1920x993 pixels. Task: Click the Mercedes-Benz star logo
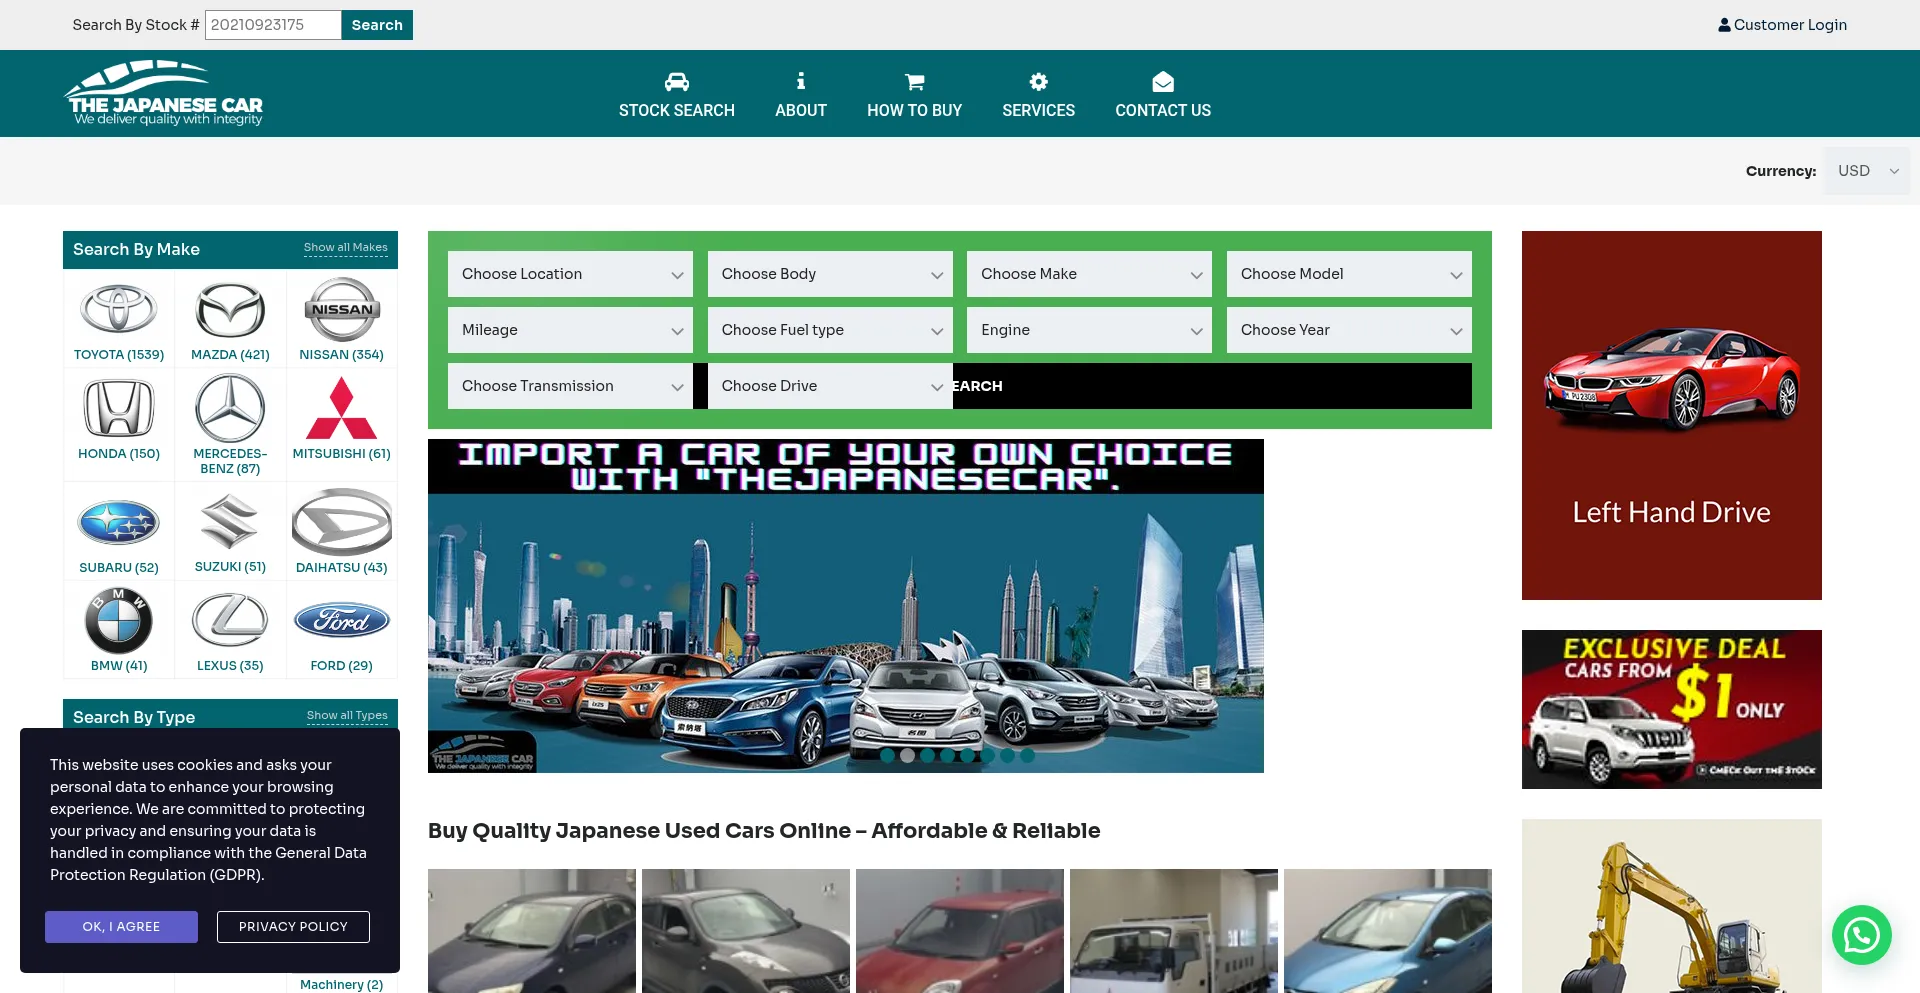coord(230,408)
